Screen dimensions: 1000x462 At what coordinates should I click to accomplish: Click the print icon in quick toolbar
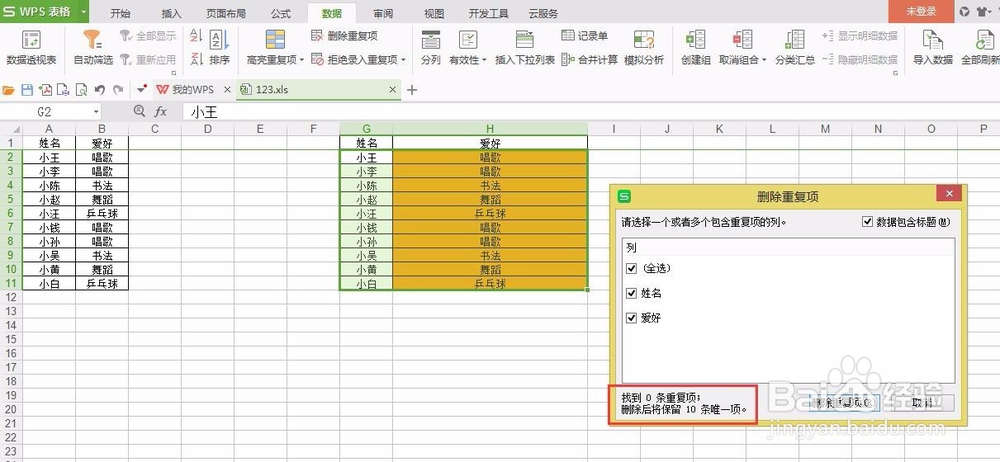[63, 90]
